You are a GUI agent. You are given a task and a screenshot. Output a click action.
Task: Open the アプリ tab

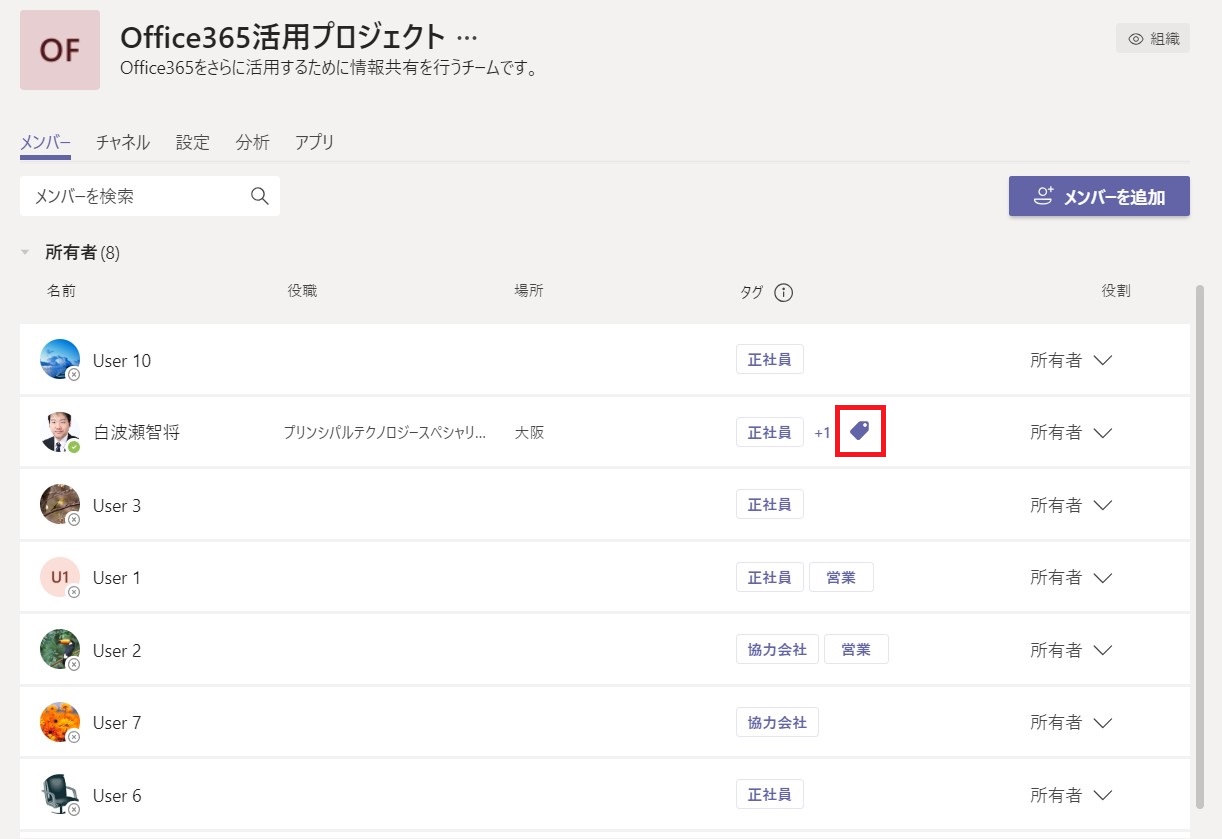[315, 142]
